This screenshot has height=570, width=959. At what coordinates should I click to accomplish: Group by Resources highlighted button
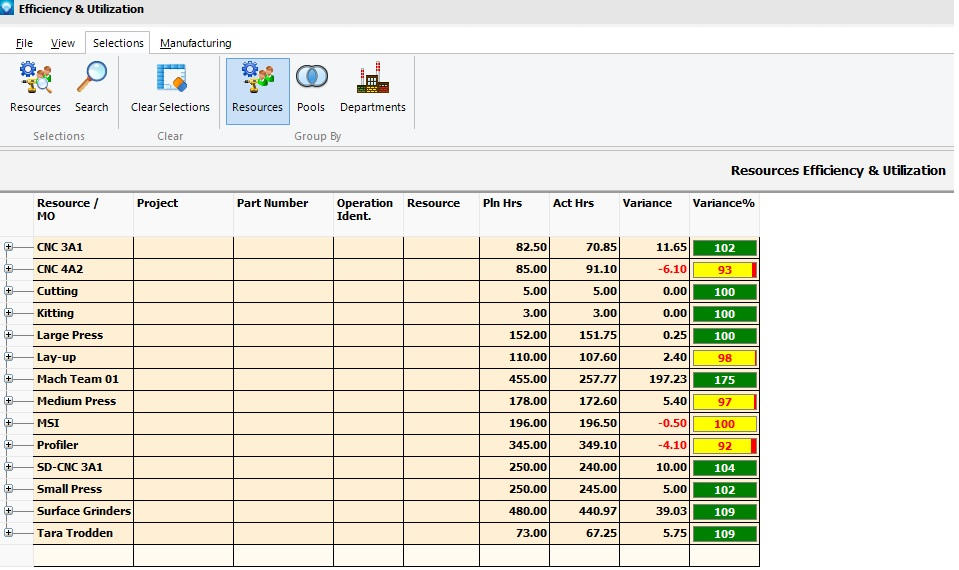[257, 91]
